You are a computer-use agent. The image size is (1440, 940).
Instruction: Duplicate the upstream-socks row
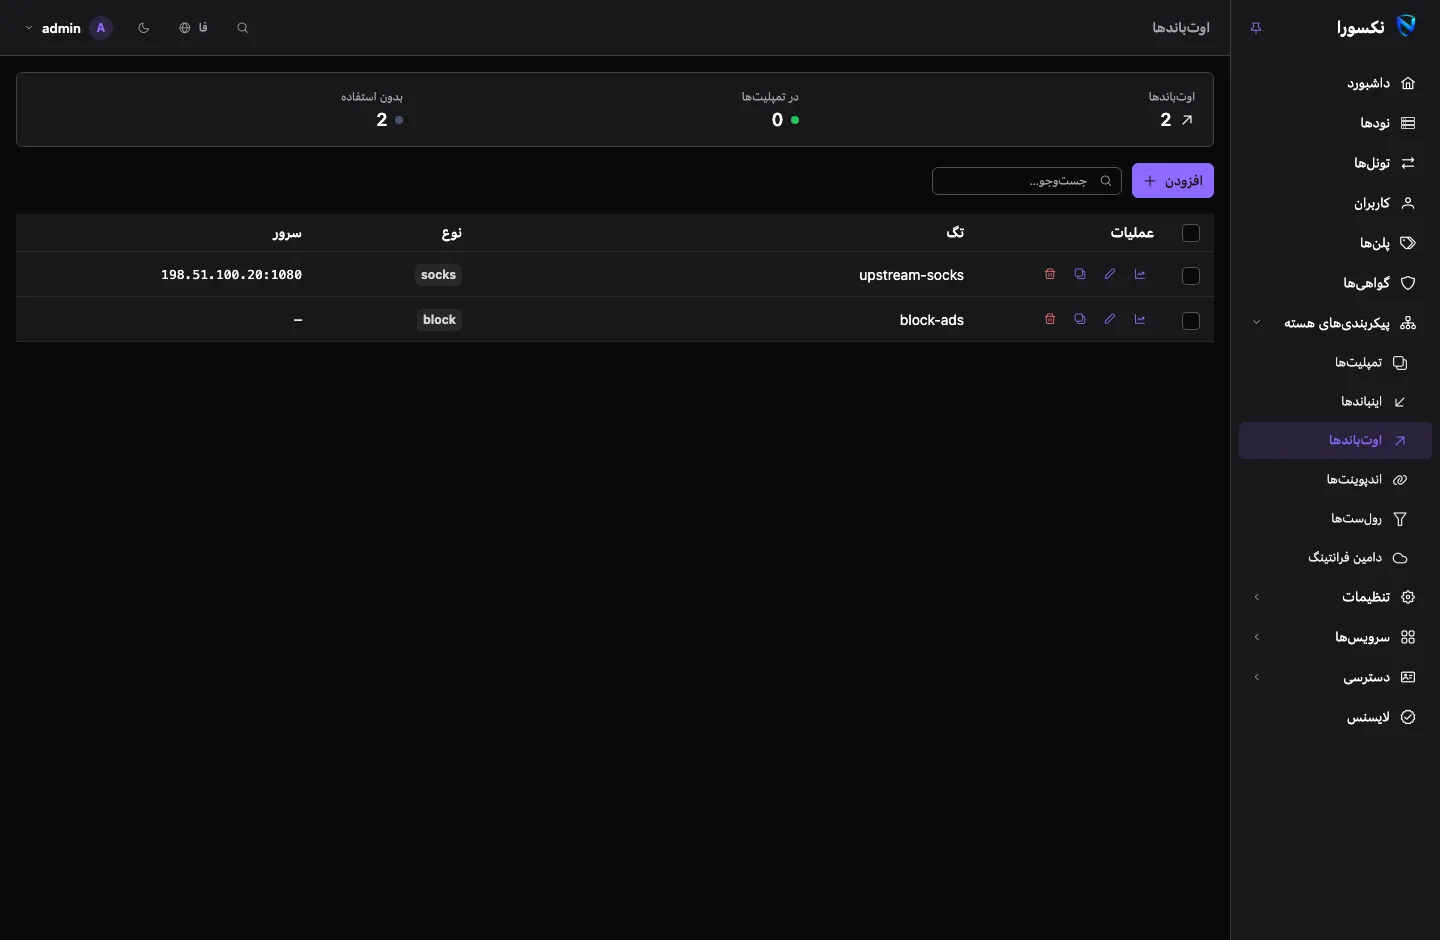point(1080,274)
